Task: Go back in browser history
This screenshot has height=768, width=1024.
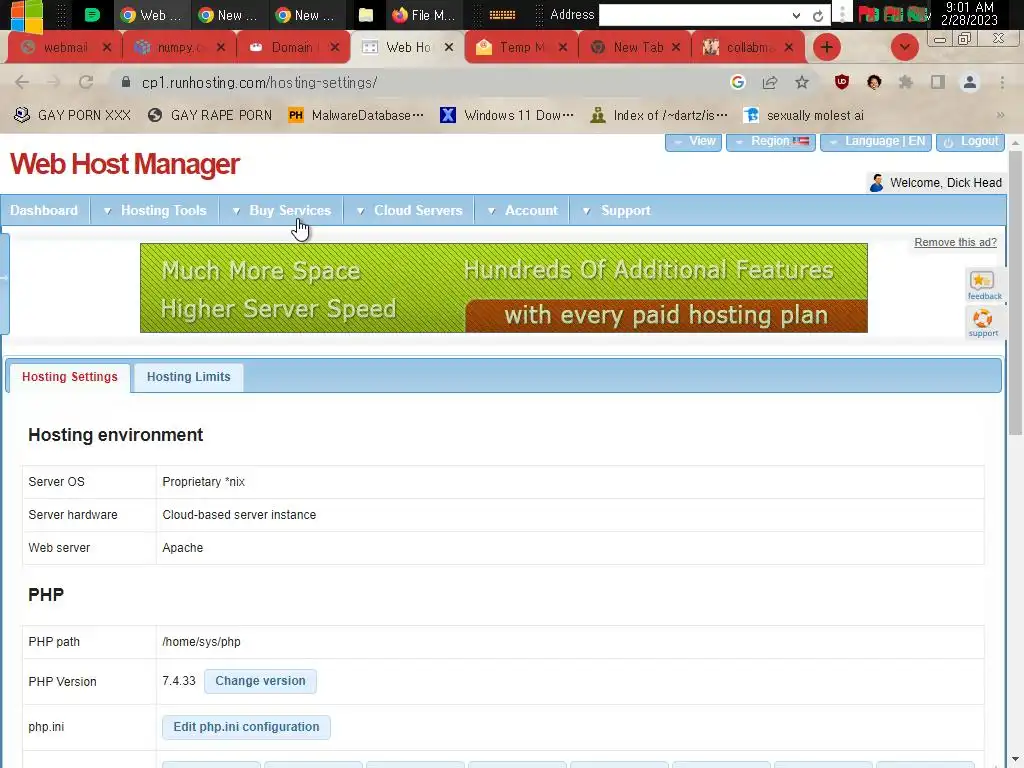Action: coord(22,82)
